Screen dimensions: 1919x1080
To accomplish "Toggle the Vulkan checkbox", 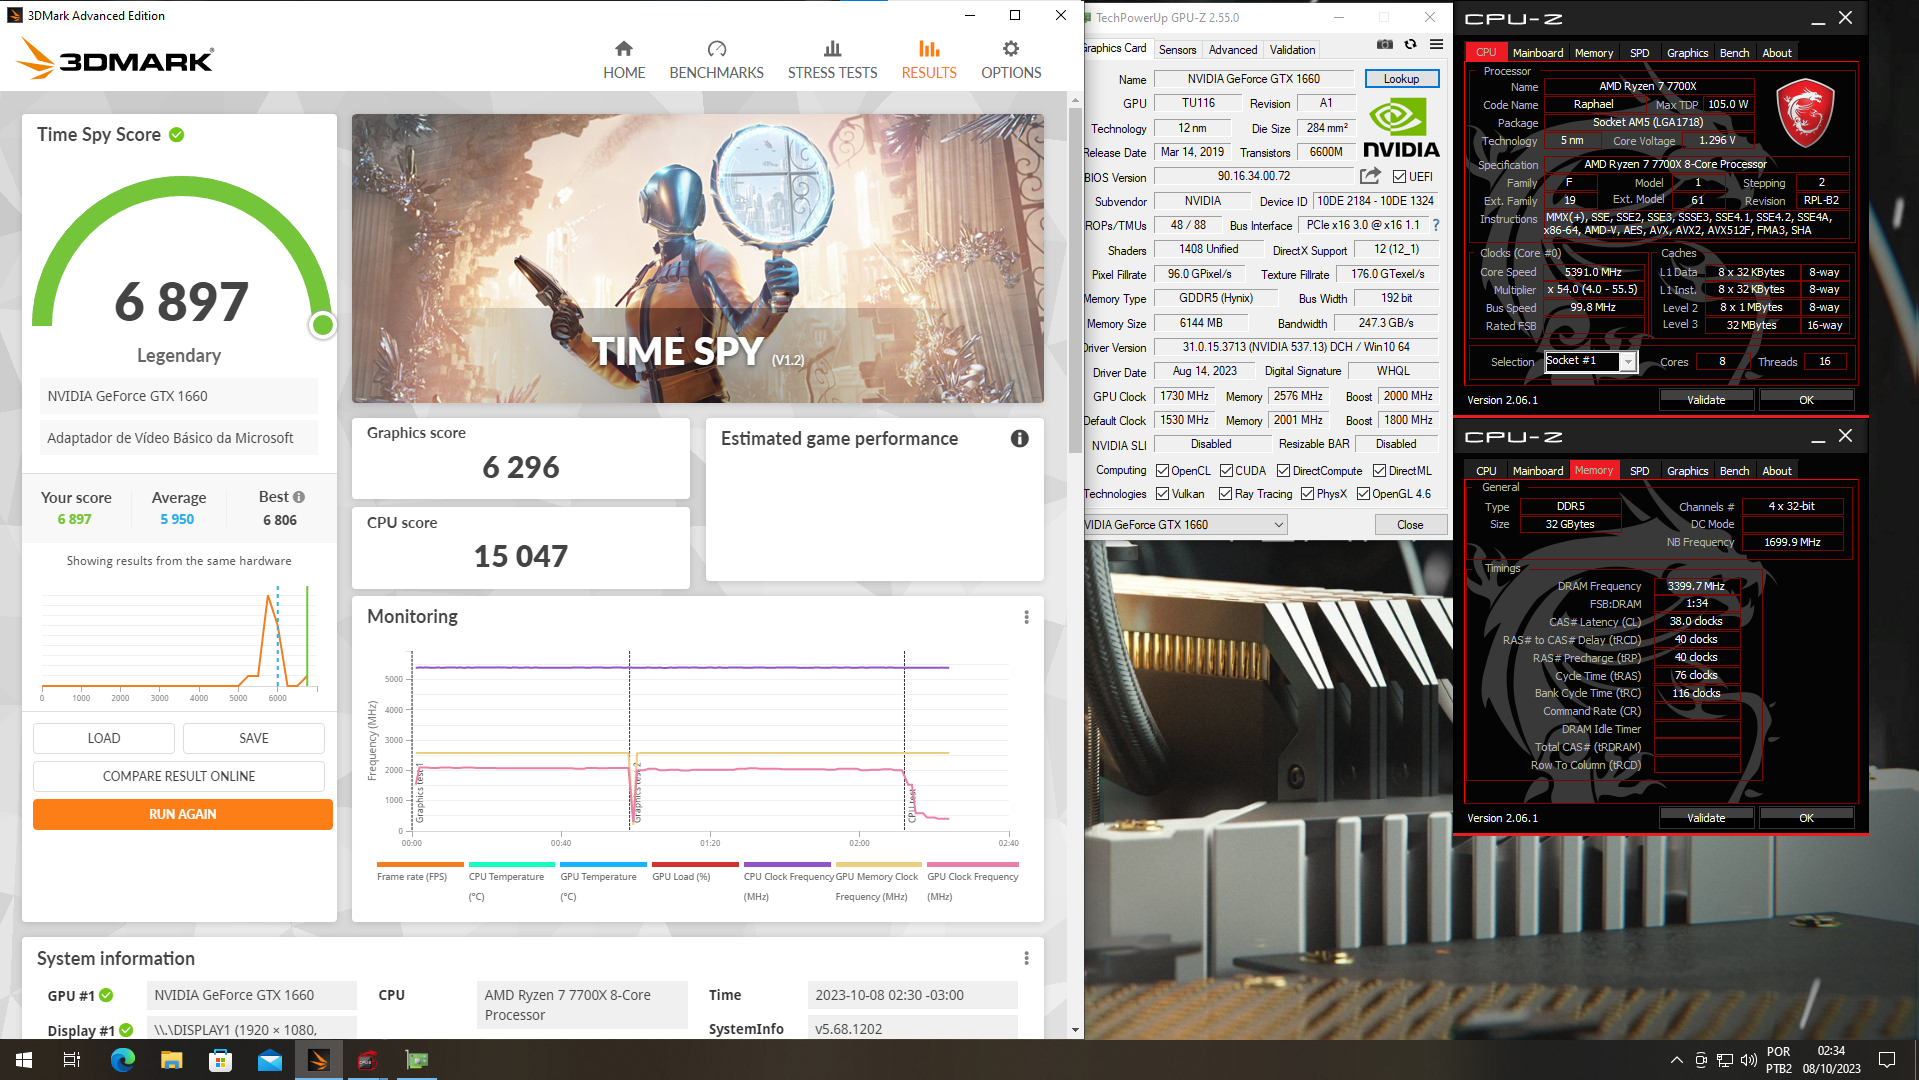I will click(x=1162, y=494).
